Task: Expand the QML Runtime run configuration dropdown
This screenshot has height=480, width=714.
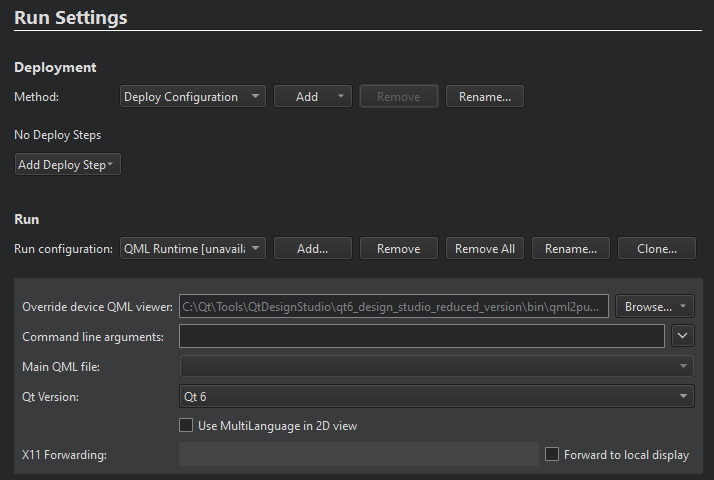Action: pyautogui.click(x=192, y=249)
